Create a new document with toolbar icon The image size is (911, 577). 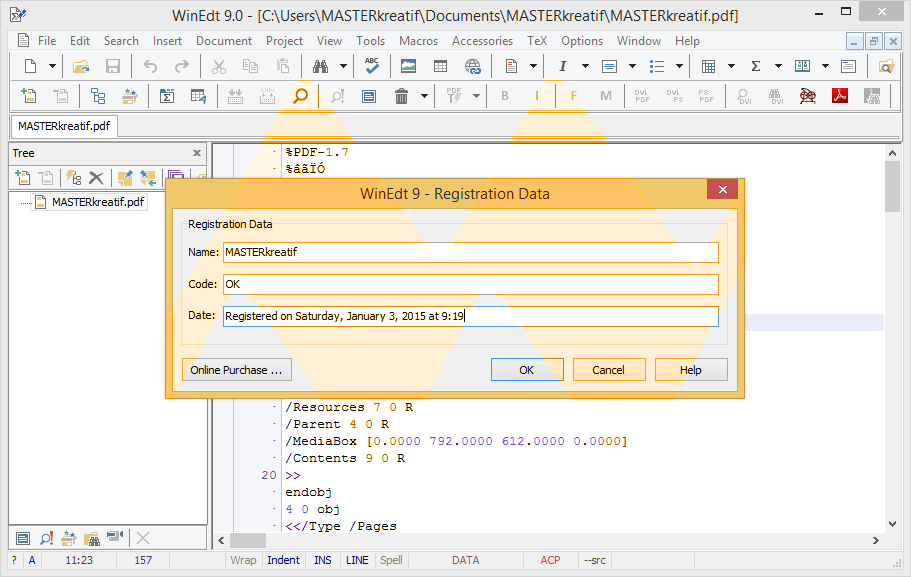30,66
